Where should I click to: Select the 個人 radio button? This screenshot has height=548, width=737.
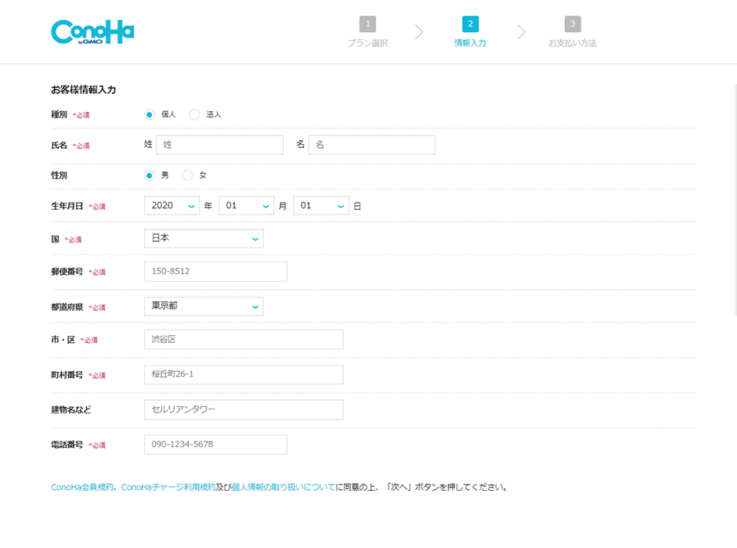tap(150, 115)
